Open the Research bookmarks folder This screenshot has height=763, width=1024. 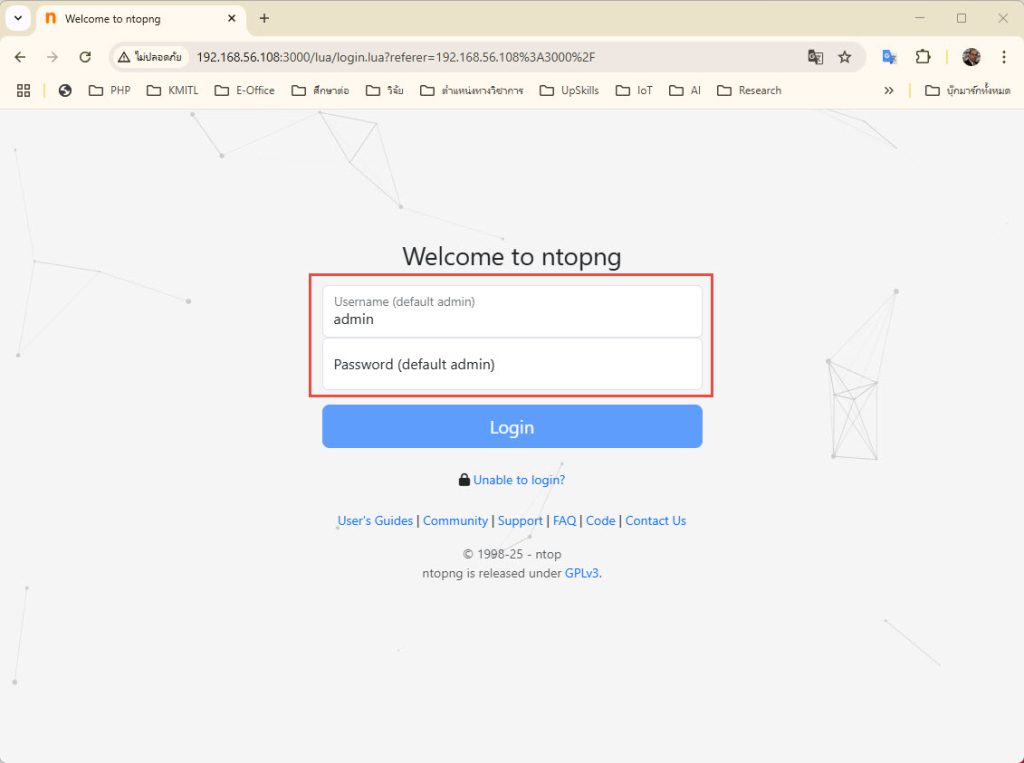click(749, 91)
